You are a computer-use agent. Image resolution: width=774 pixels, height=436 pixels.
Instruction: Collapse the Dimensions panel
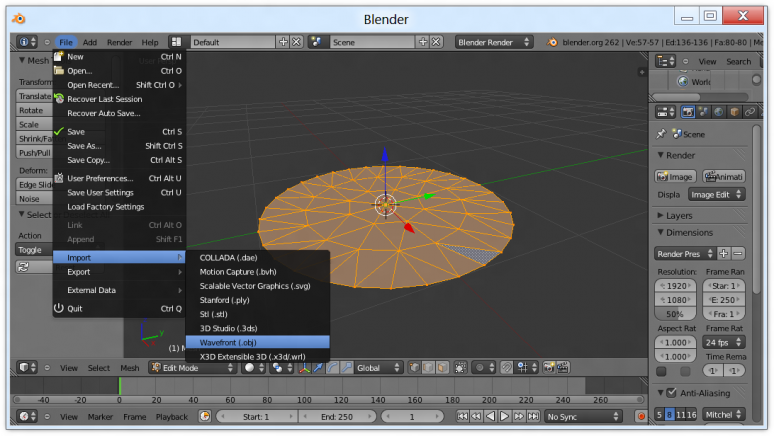click(x=660, y=232)
